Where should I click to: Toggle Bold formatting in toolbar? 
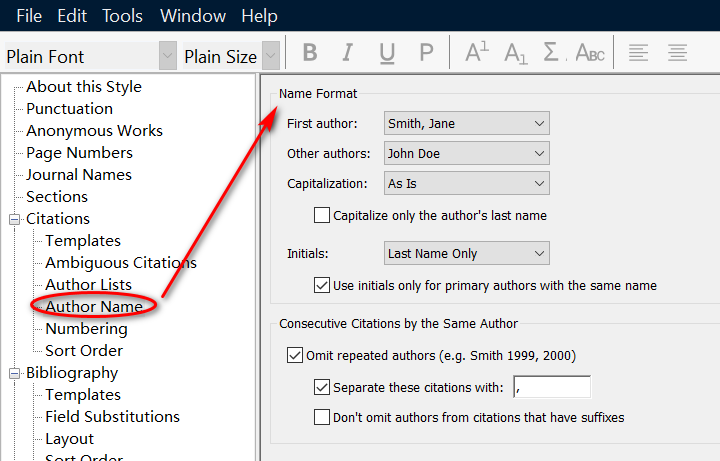pos(310,54)
